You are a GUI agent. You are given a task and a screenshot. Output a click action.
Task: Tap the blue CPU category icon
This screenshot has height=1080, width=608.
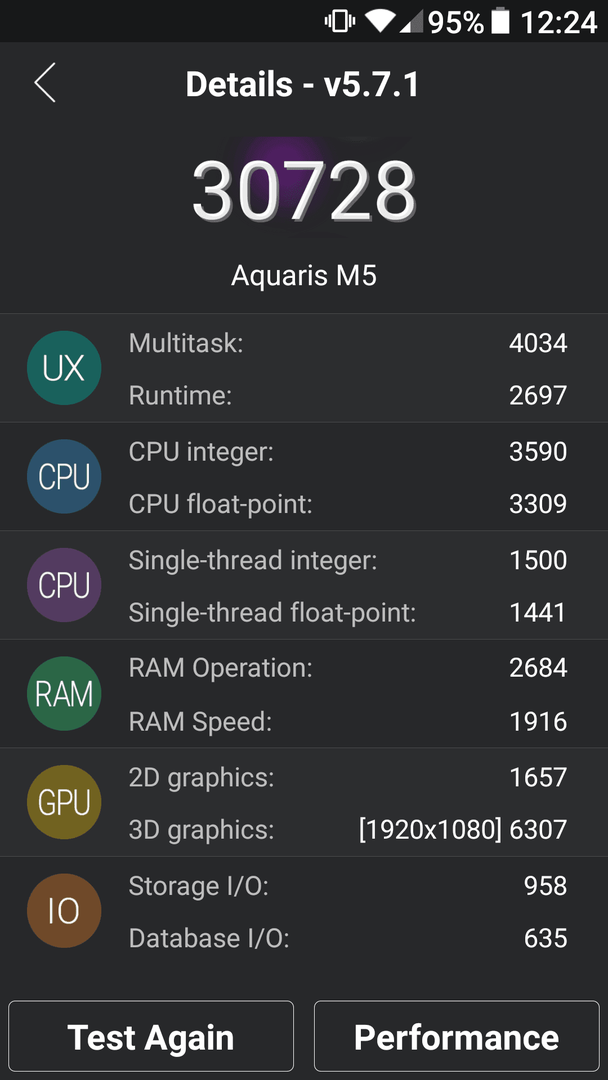(64, 477)
